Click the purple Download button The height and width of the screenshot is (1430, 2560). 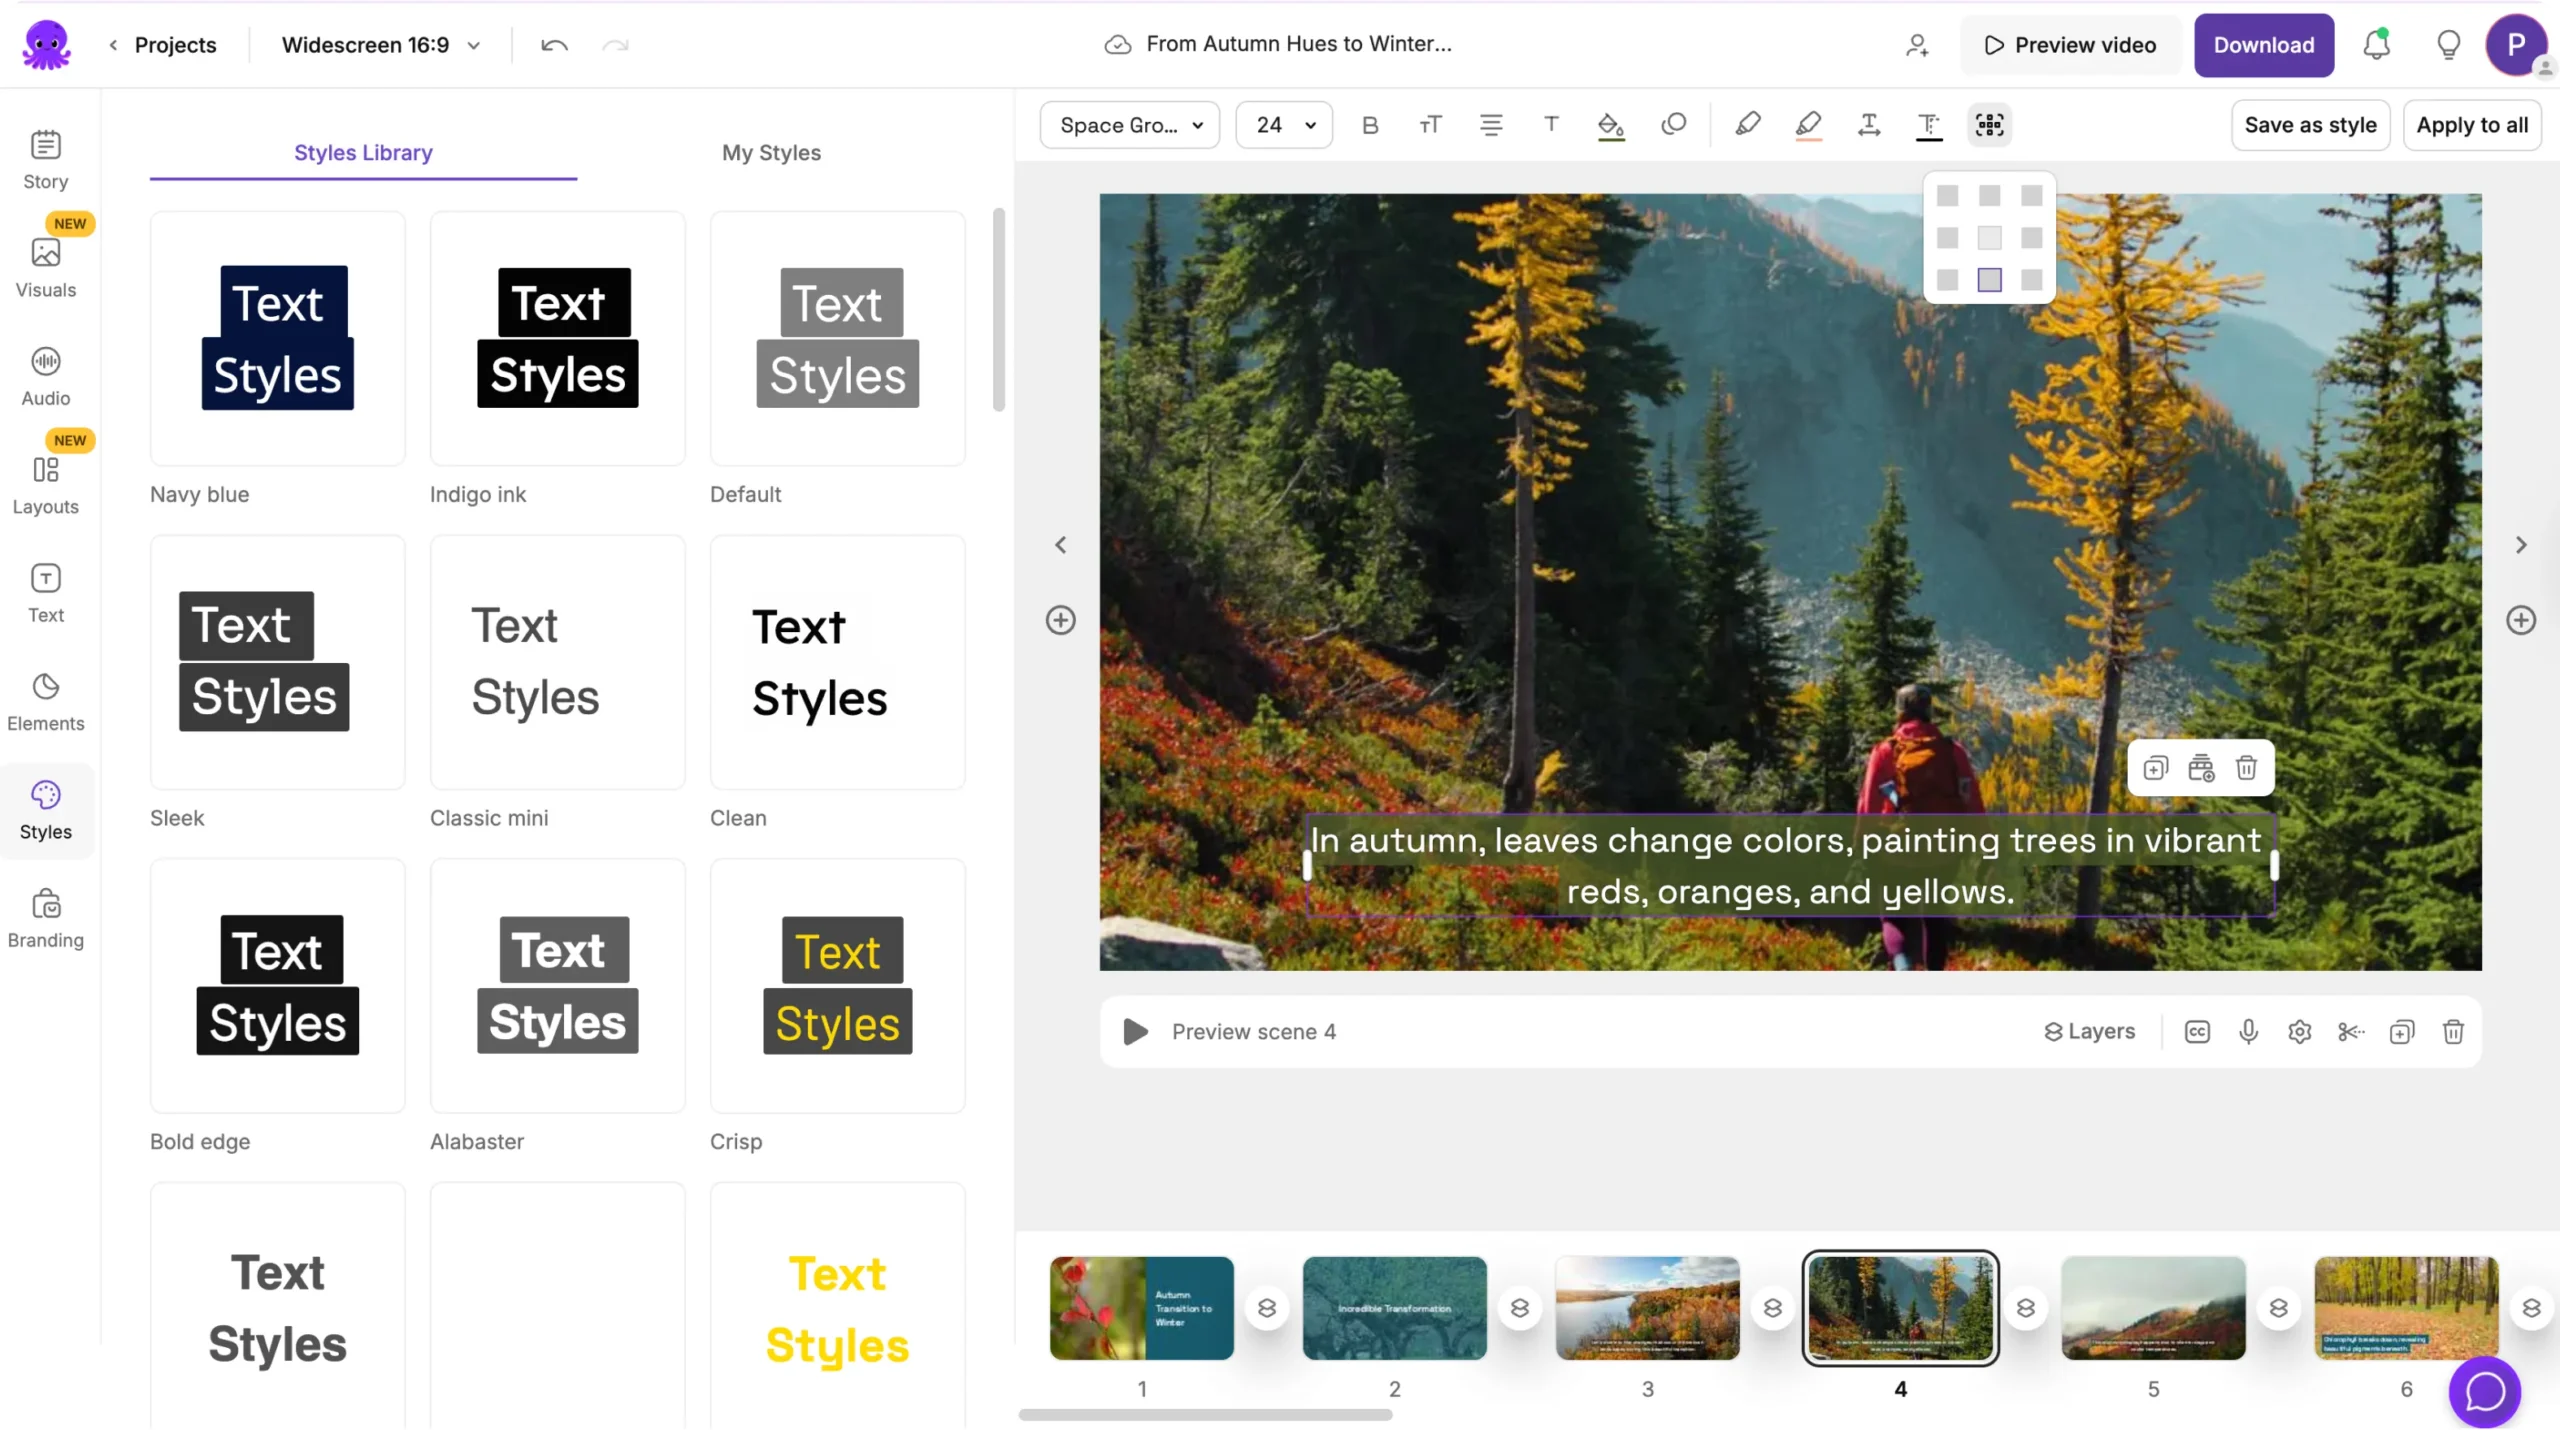coord(2263,45)
